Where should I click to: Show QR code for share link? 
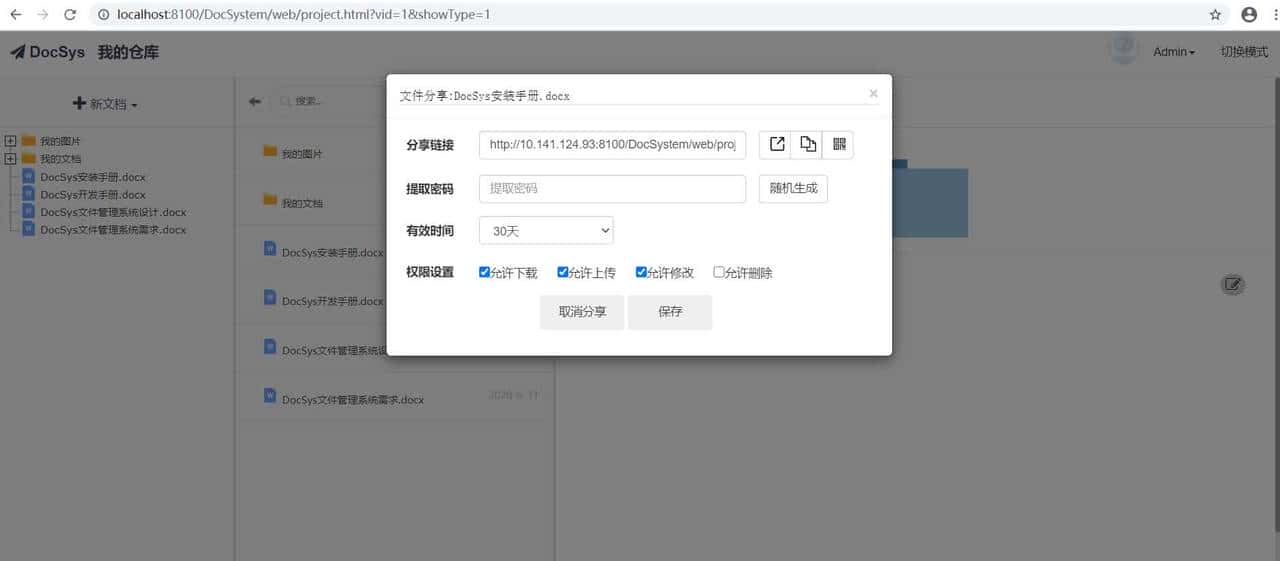coord(838,145)
